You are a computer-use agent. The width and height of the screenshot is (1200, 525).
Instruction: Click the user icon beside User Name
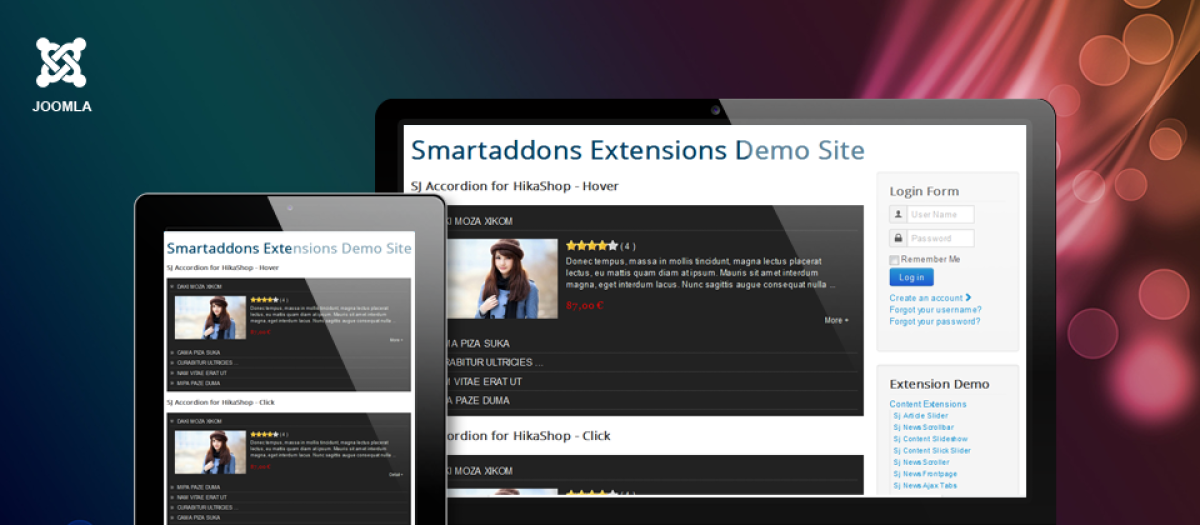pyautogui.click(x=898, y=214)
